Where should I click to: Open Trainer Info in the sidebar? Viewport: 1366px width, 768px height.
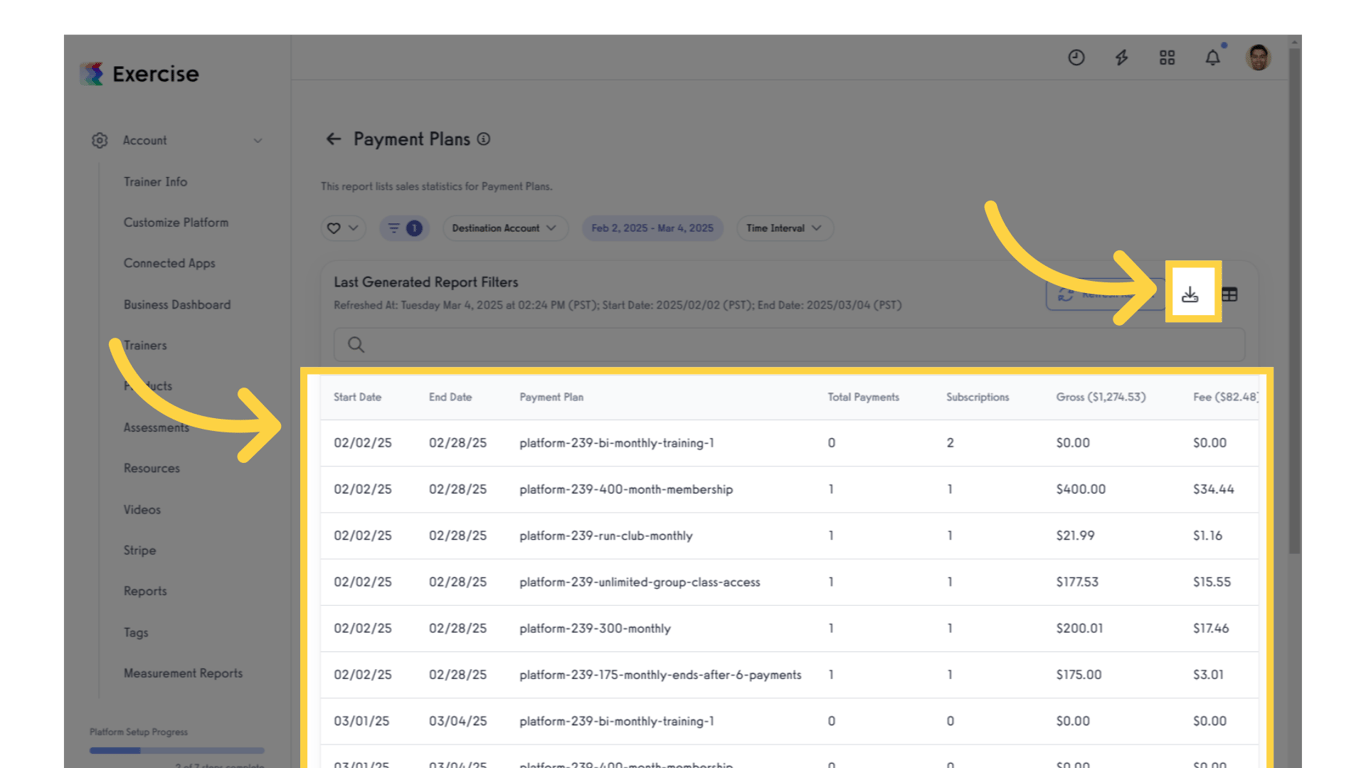point(155,182)
